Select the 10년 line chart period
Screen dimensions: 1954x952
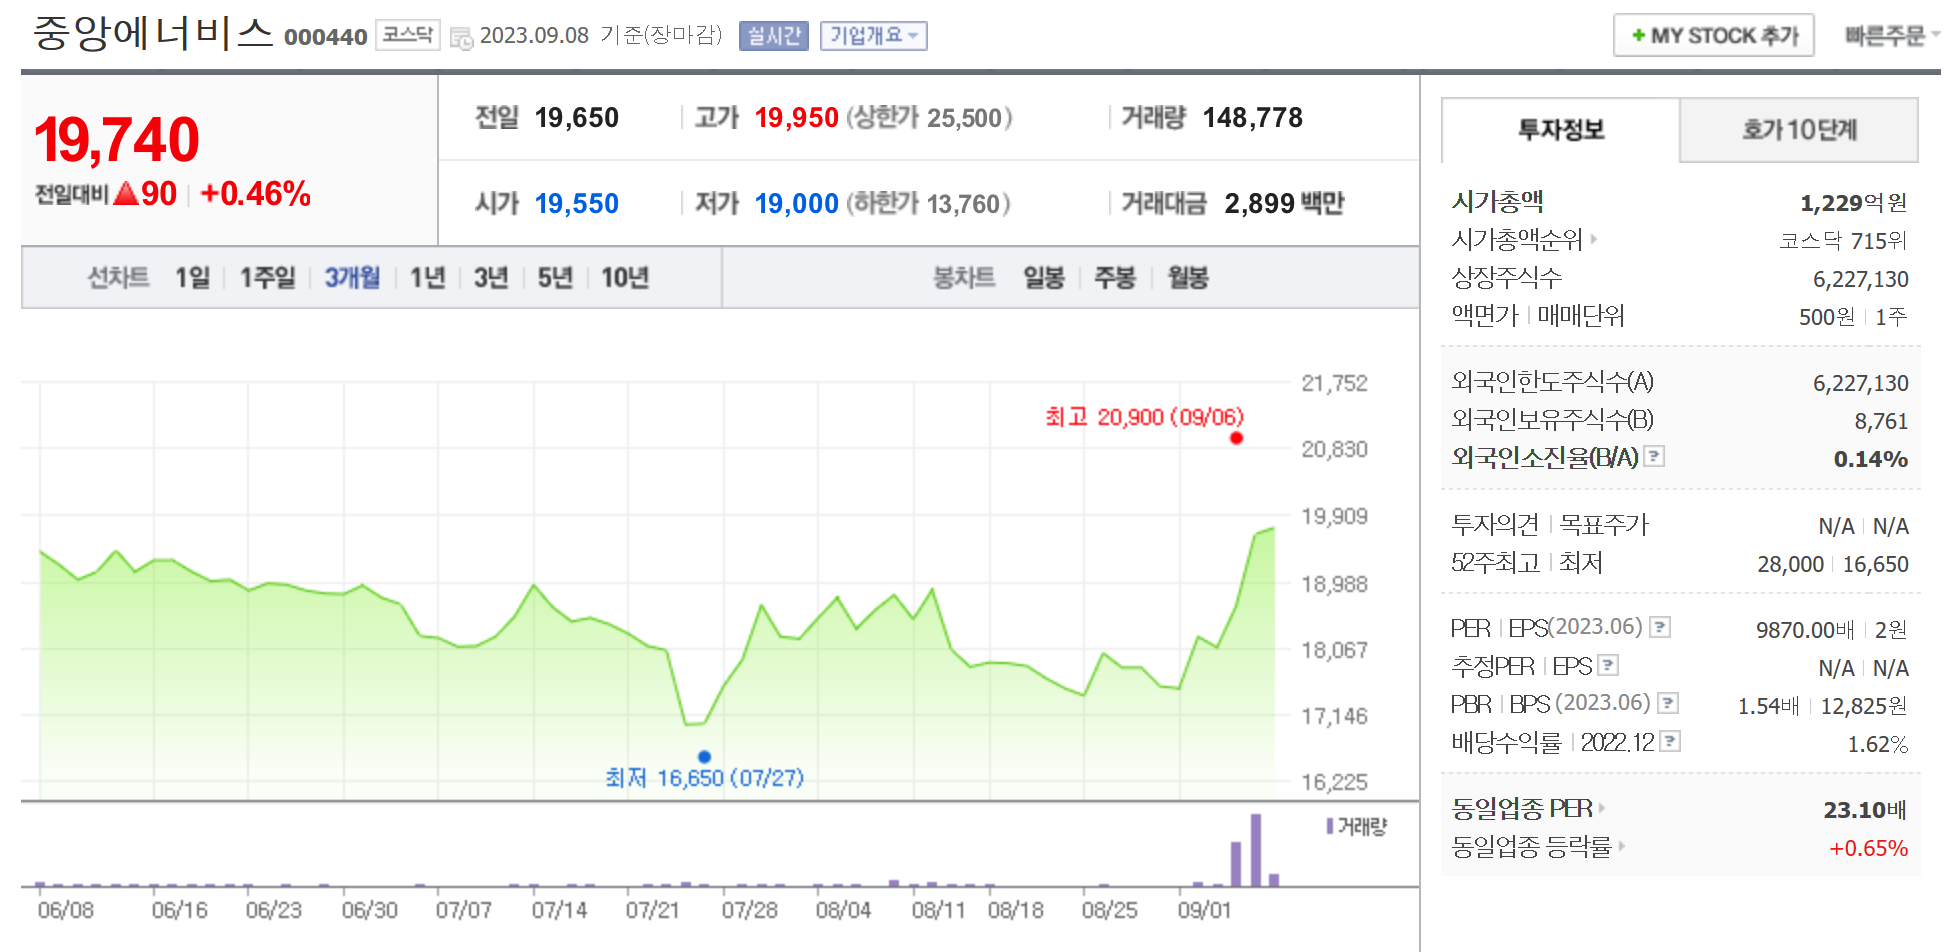pyautogui.click(x=625, y=277)
